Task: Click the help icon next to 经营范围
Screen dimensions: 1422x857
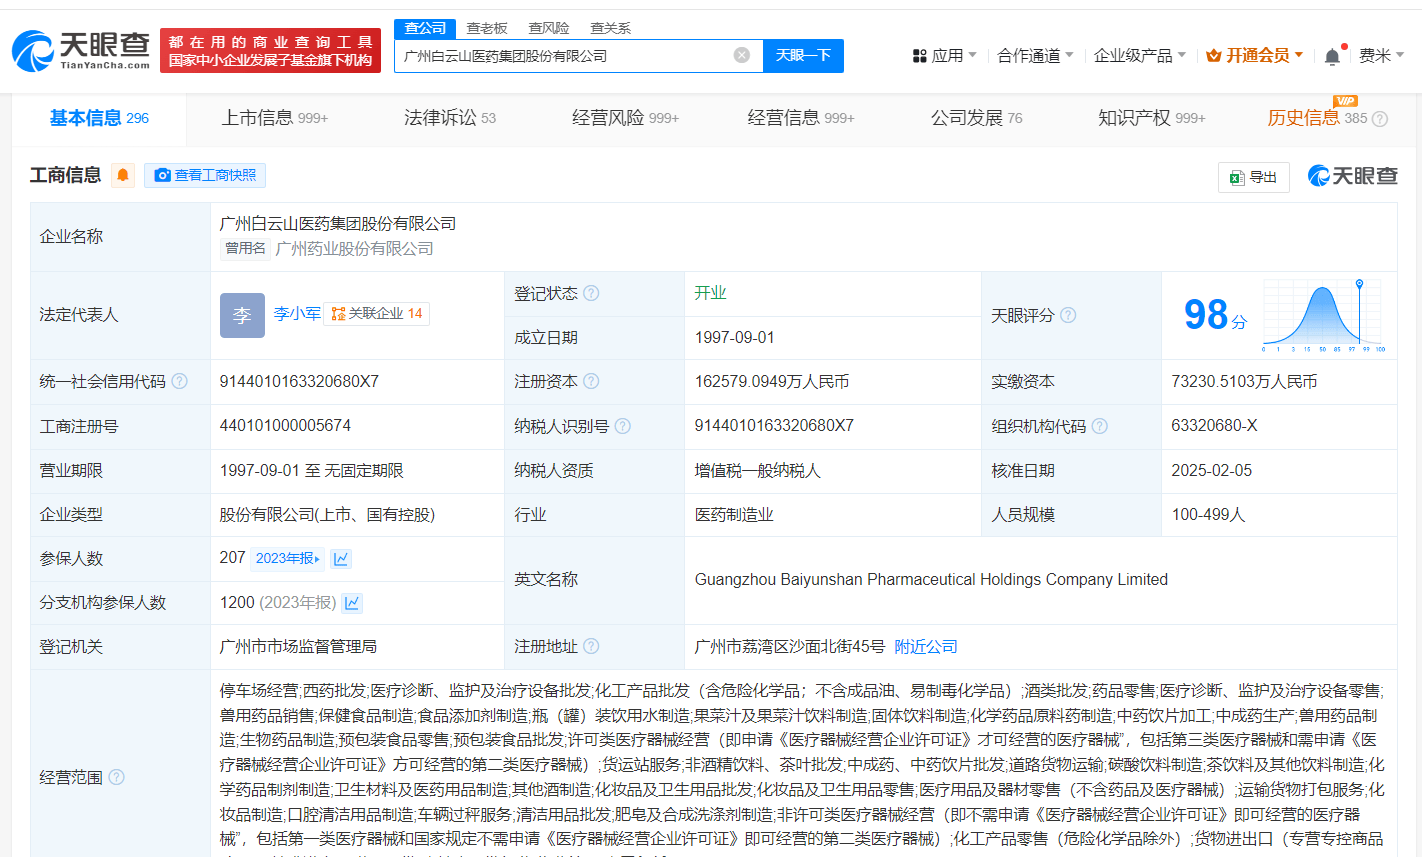Action: click(116, 777)
